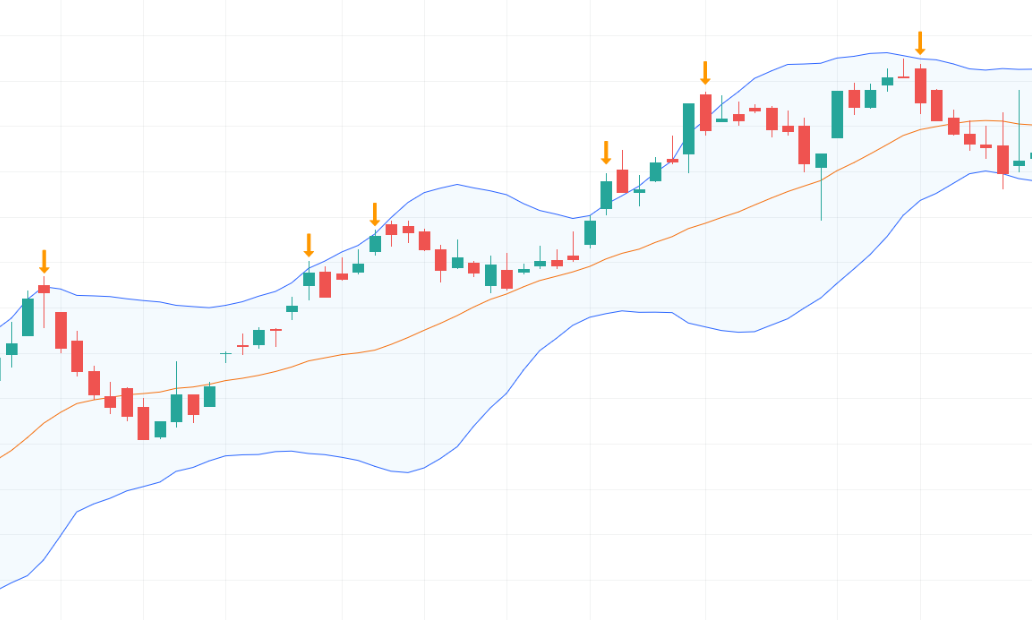Click green candle below the fourth arrow
The height and width of the screenshot is (620, 1032).
pos(606,194)
